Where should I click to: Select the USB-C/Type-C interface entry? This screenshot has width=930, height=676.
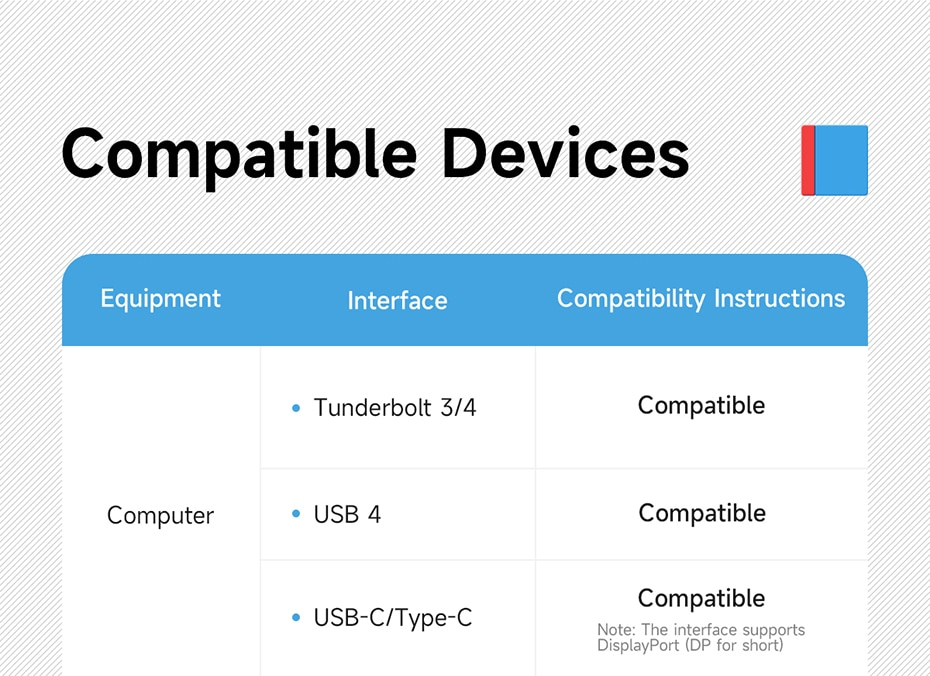pos(392,618)
